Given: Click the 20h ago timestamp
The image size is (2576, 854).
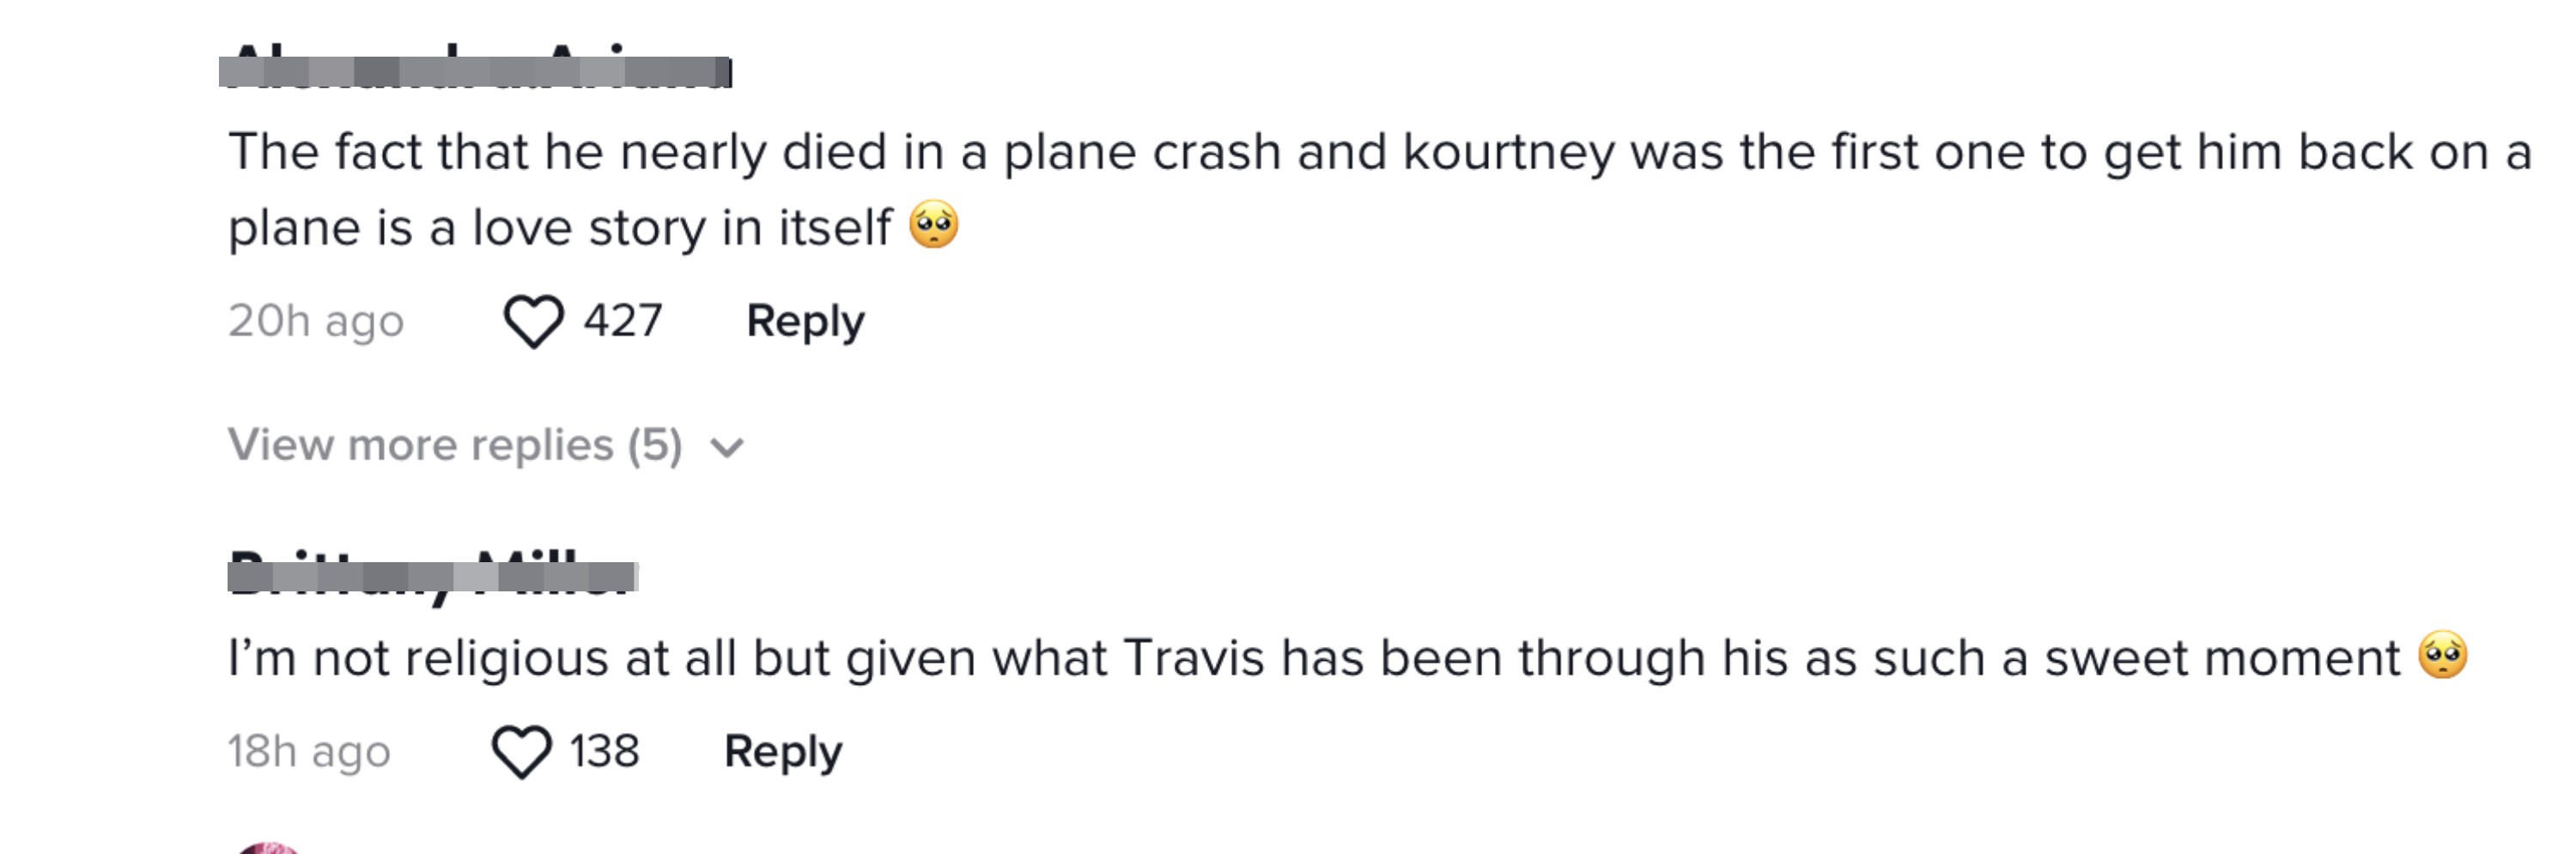Looking at the screenshot, I should tap(316, 322).
